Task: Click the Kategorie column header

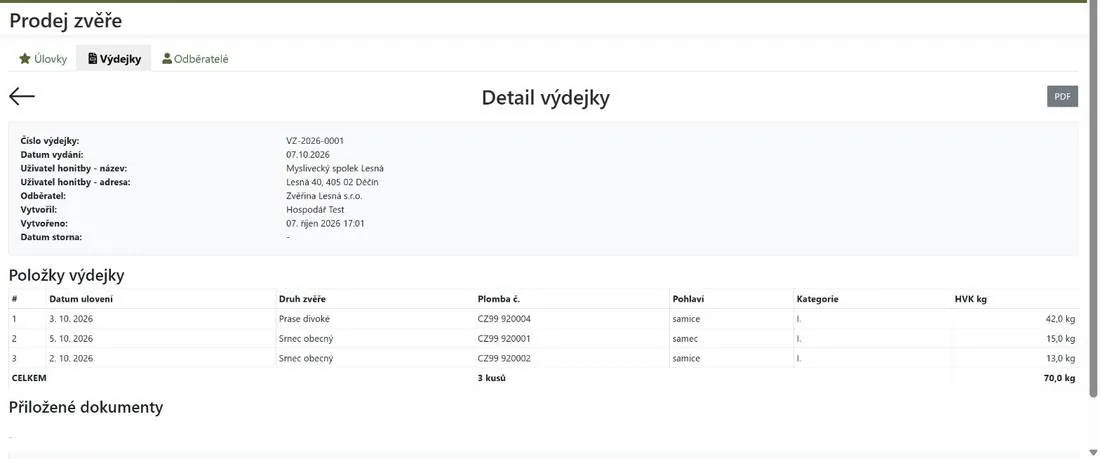Action: point(817,299)
